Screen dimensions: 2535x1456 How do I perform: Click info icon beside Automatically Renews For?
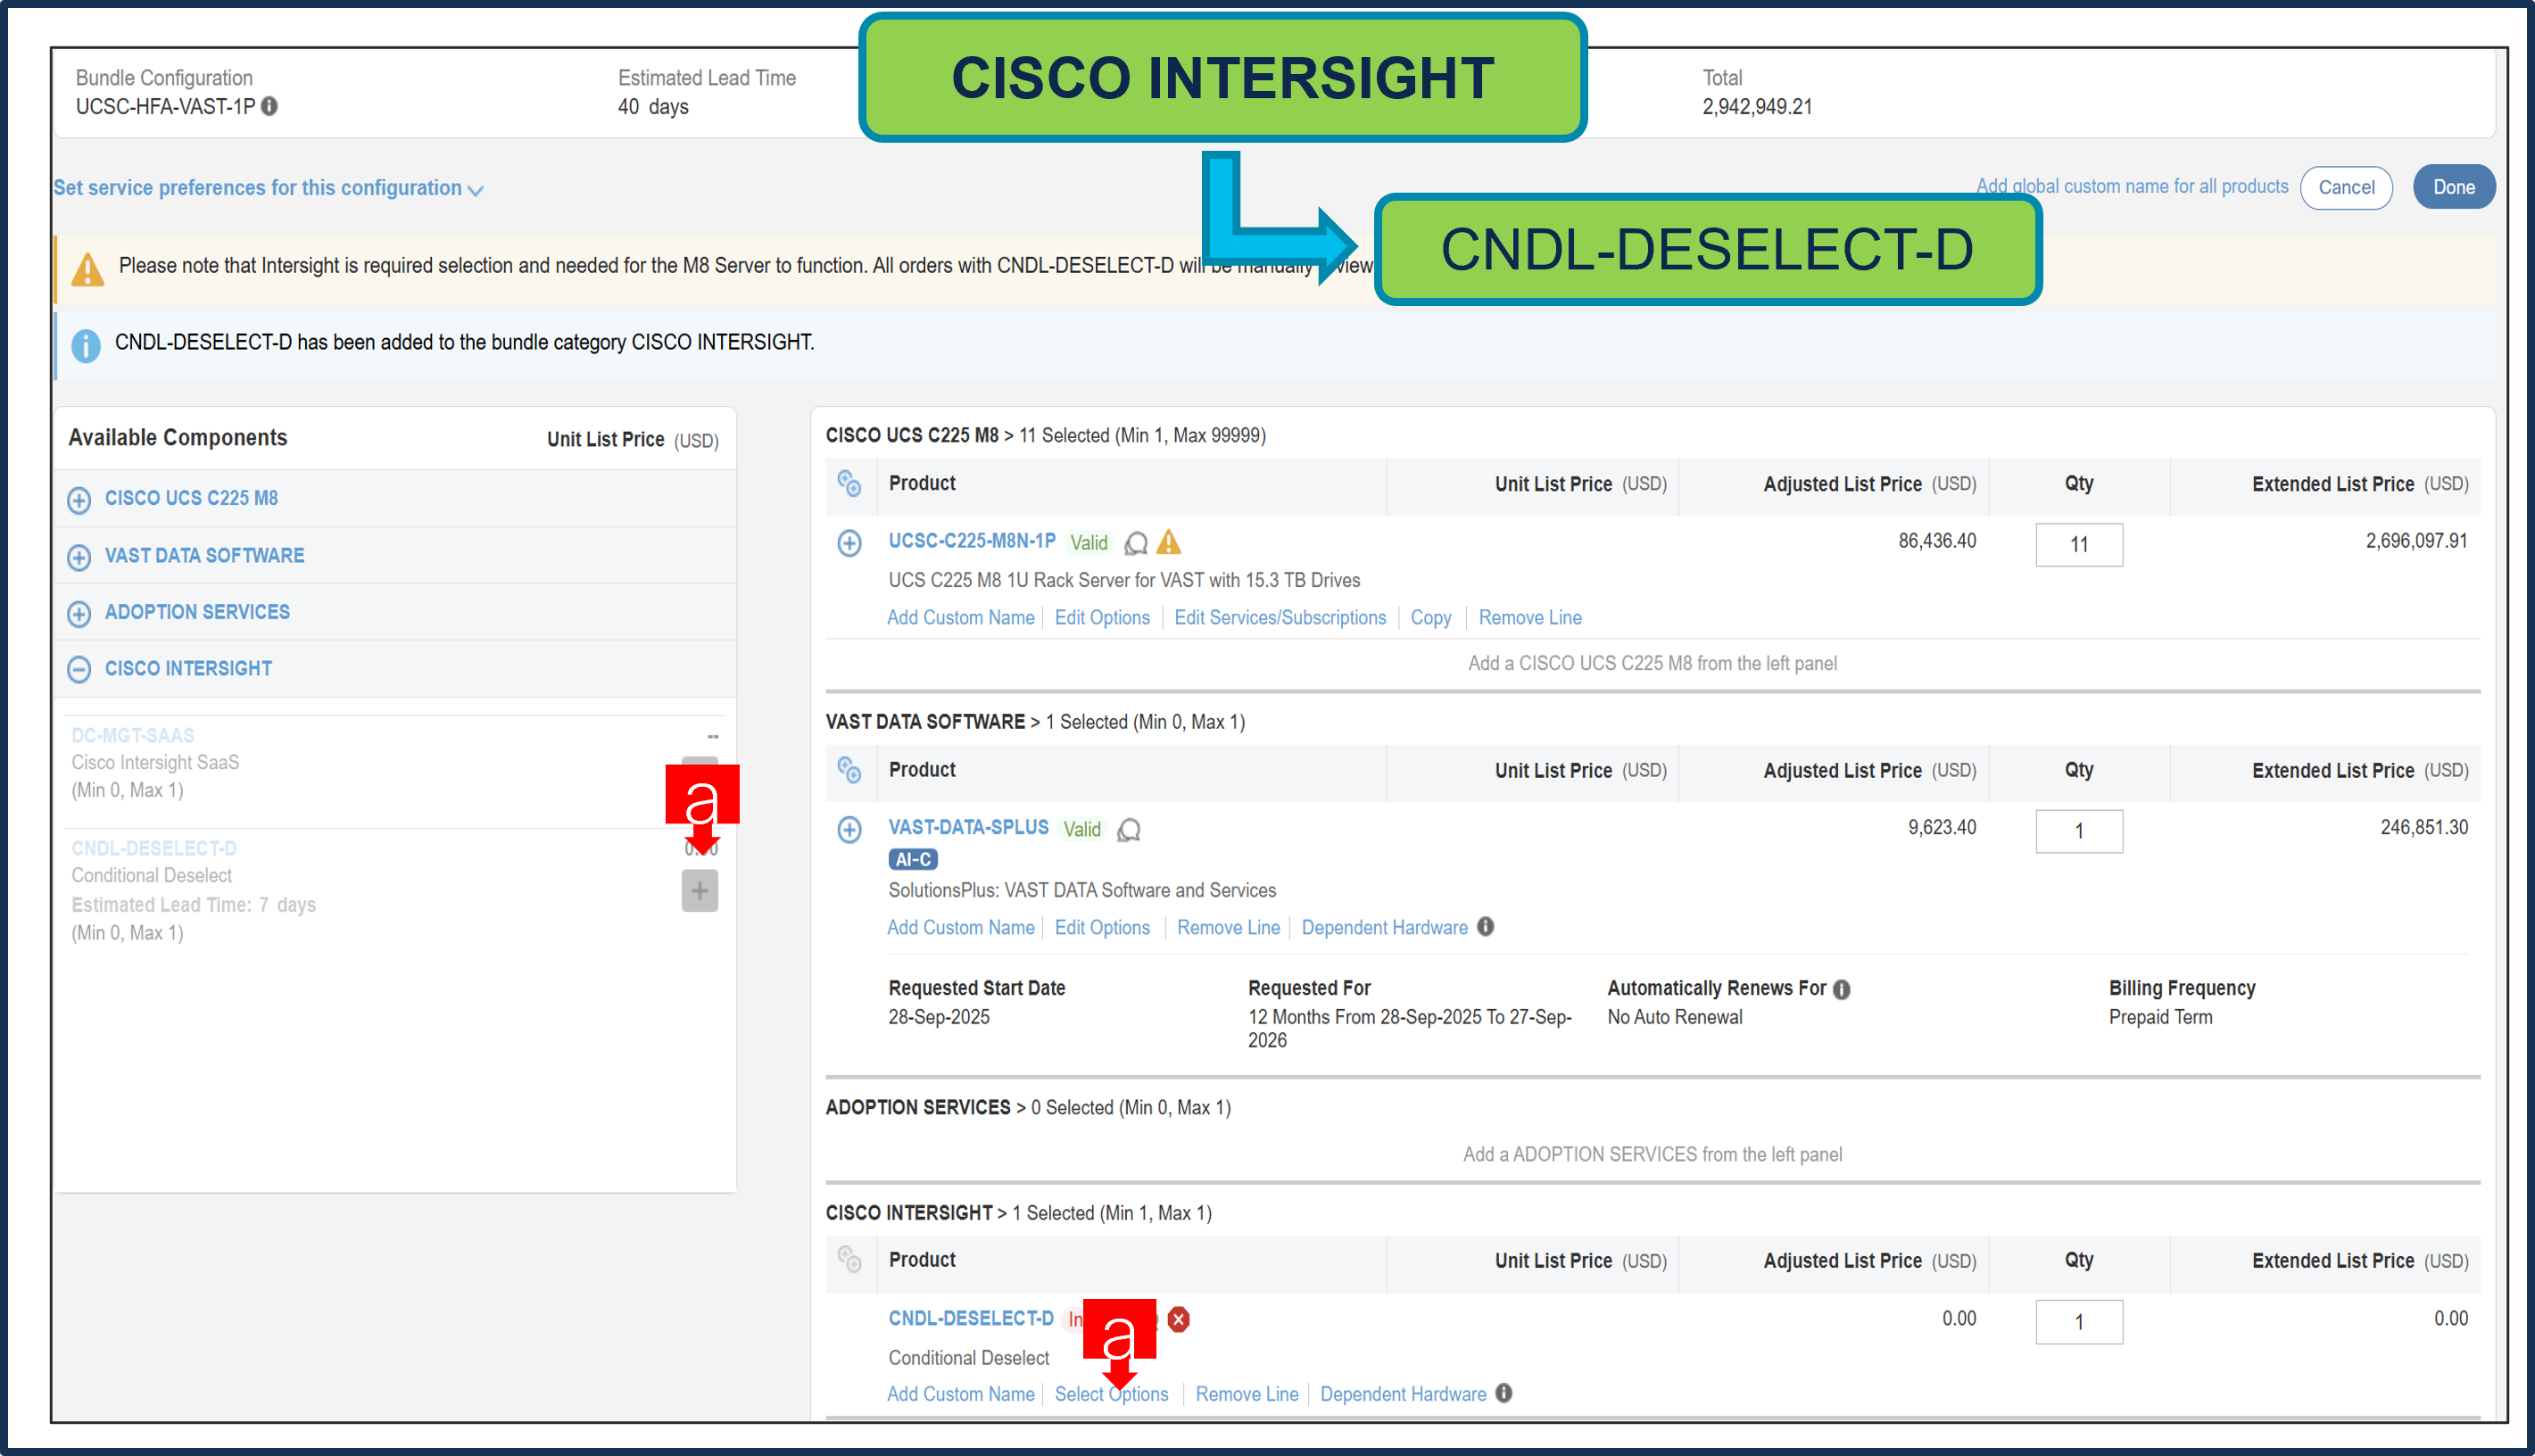point(1843,988)
